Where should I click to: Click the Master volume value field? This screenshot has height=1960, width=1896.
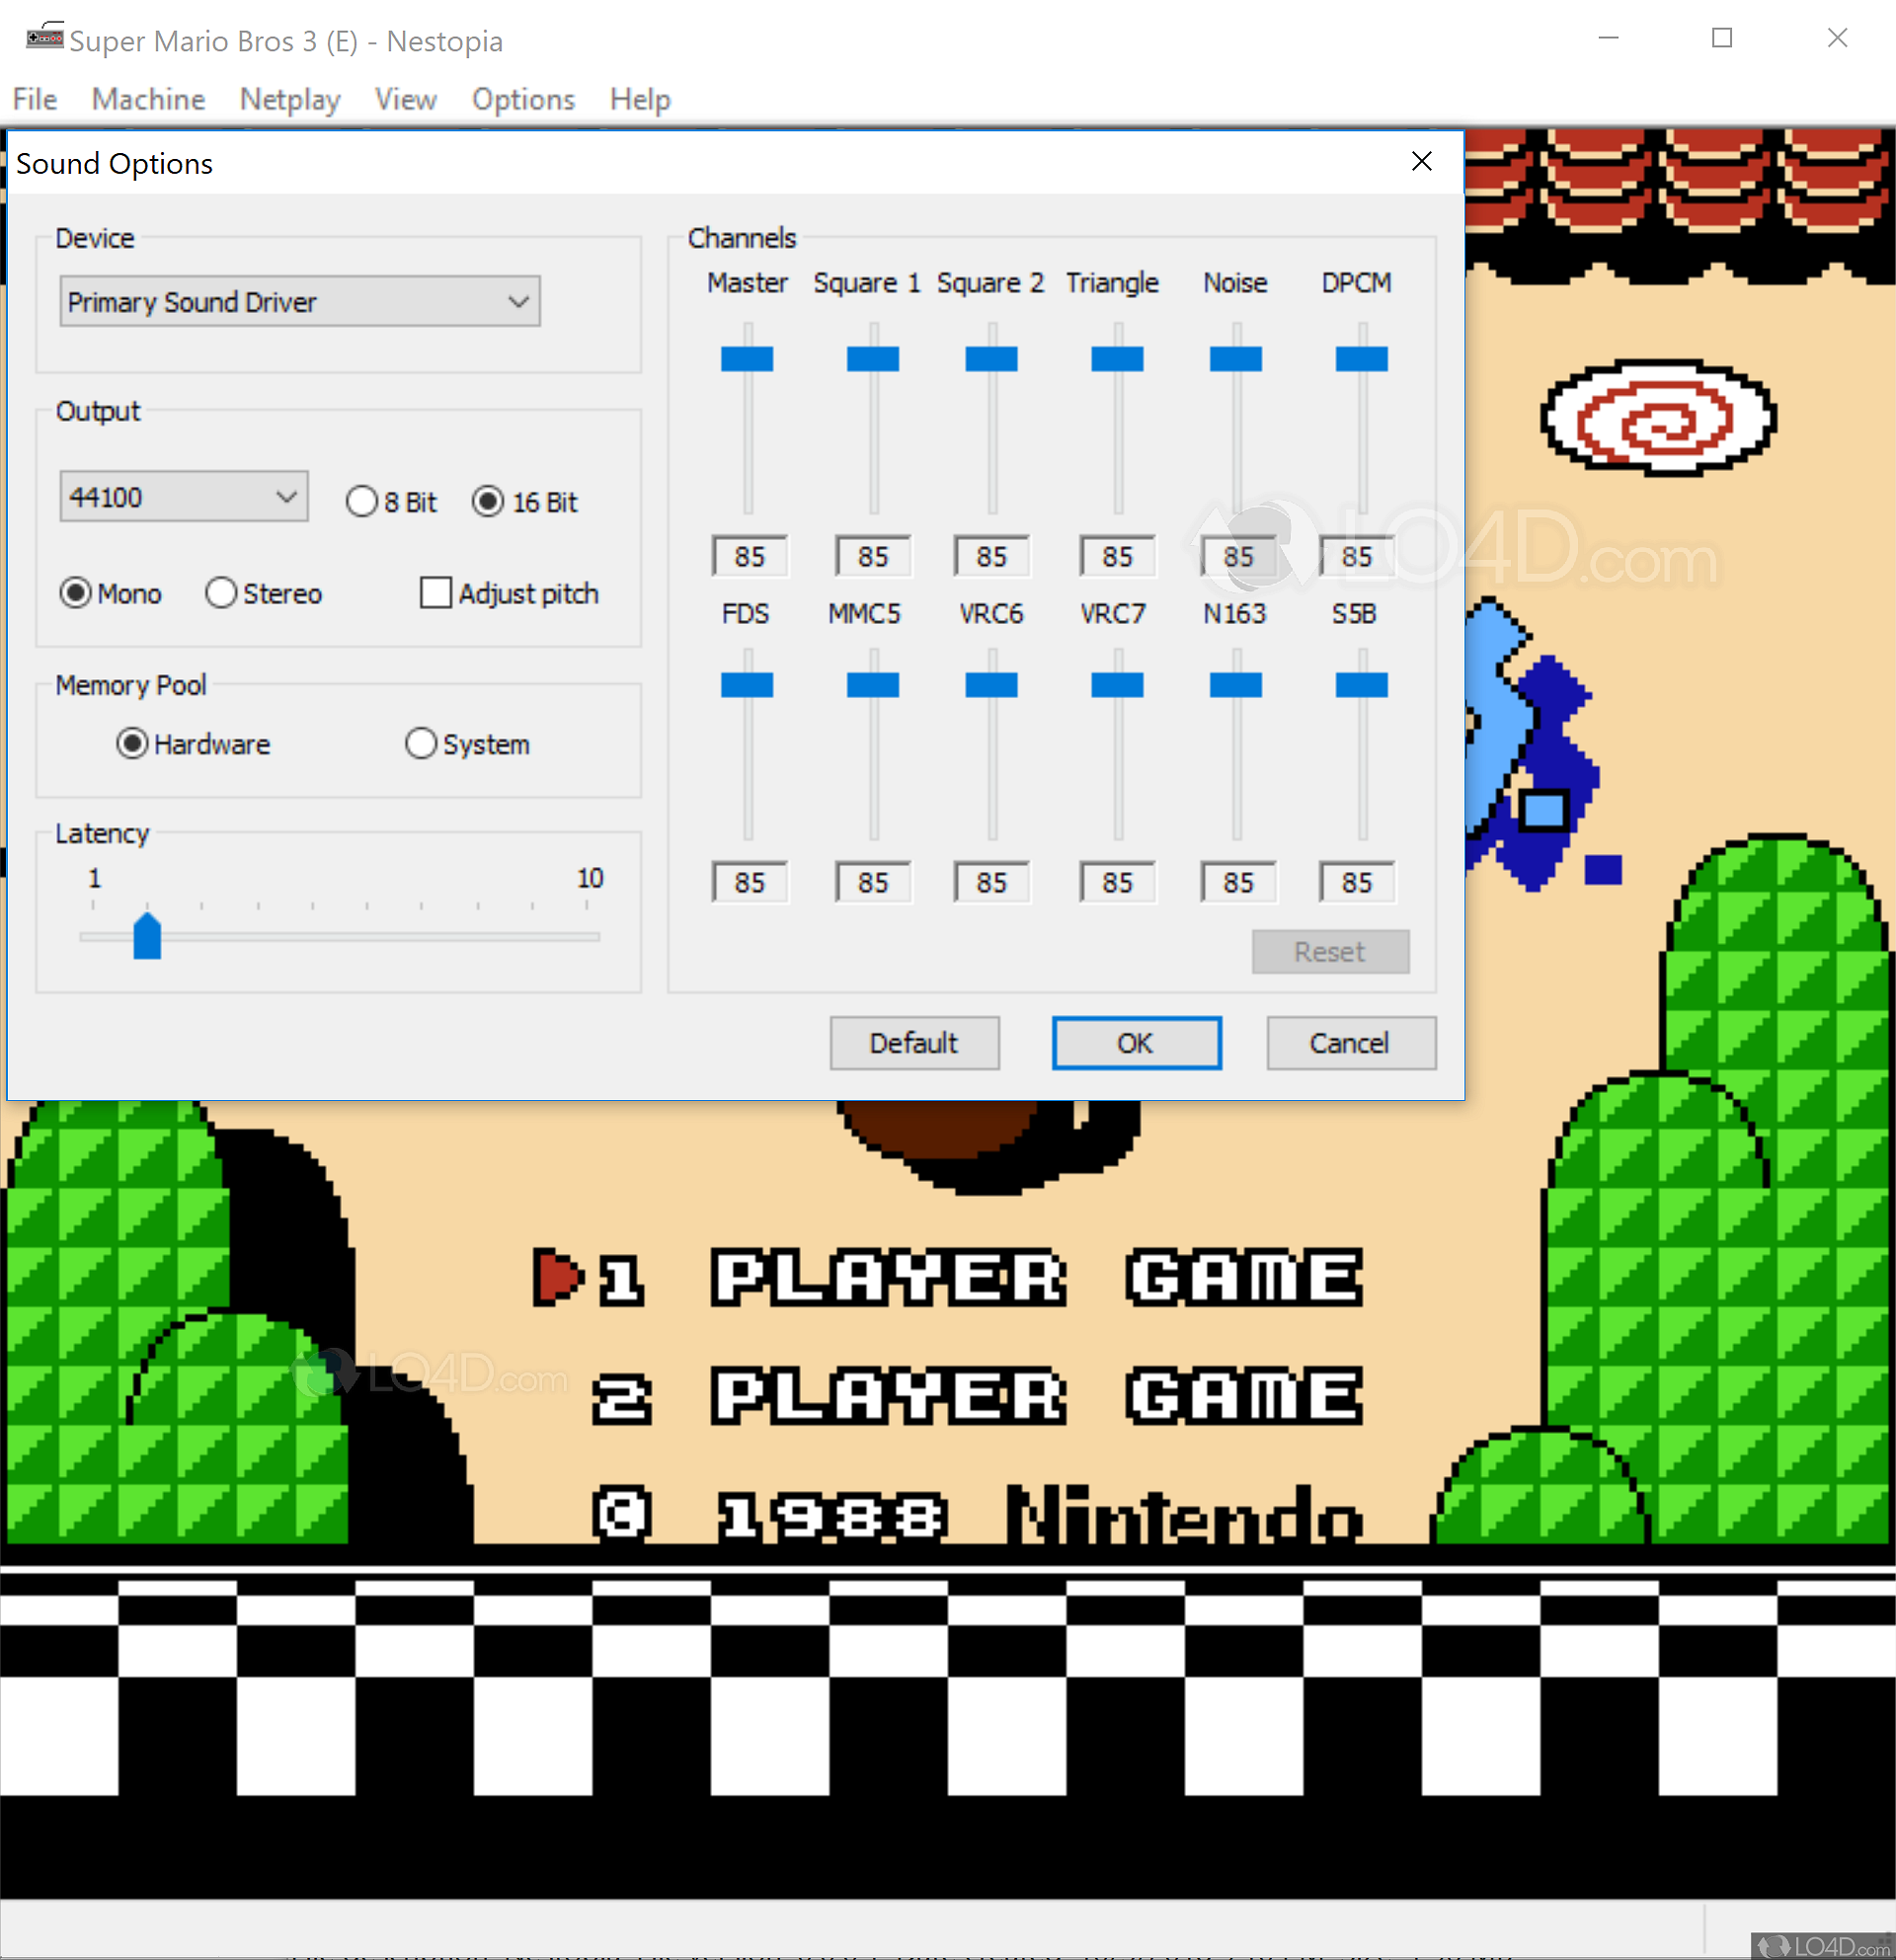pos(750,556)
